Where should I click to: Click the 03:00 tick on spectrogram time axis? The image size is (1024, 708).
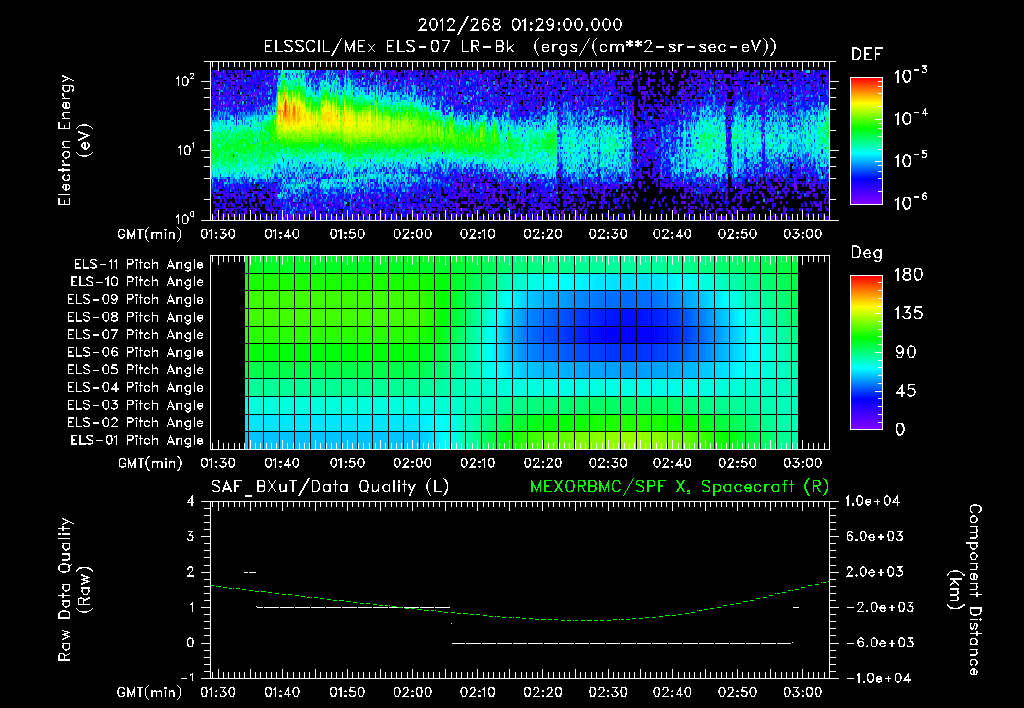coord(803,234)
